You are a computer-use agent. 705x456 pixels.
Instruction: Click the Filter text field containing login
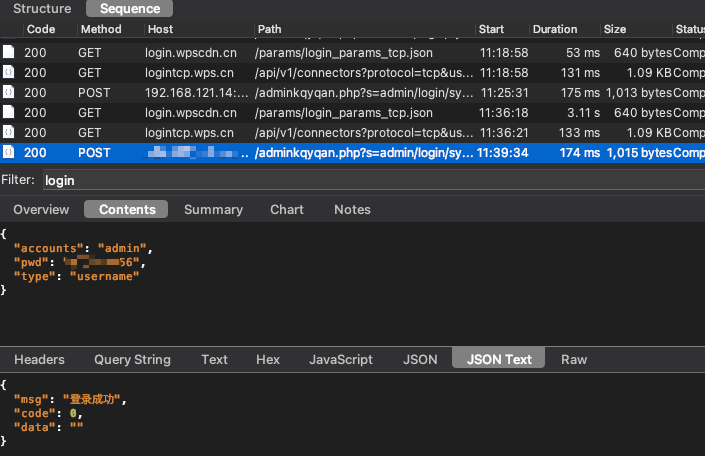pyautogui.click(x=374, y=180)
